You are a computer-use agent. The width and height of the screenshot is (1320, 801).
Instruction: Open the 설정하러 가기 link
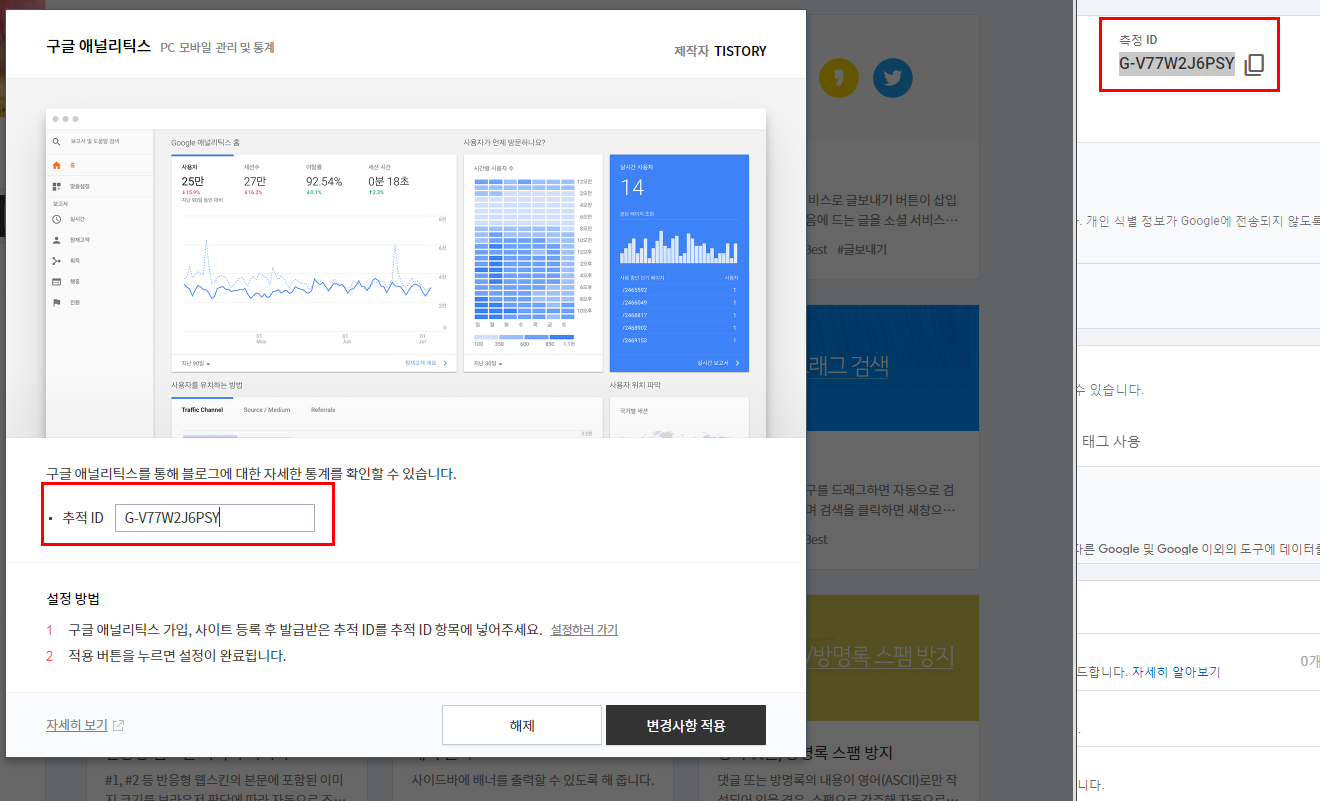tap(584, 630)
